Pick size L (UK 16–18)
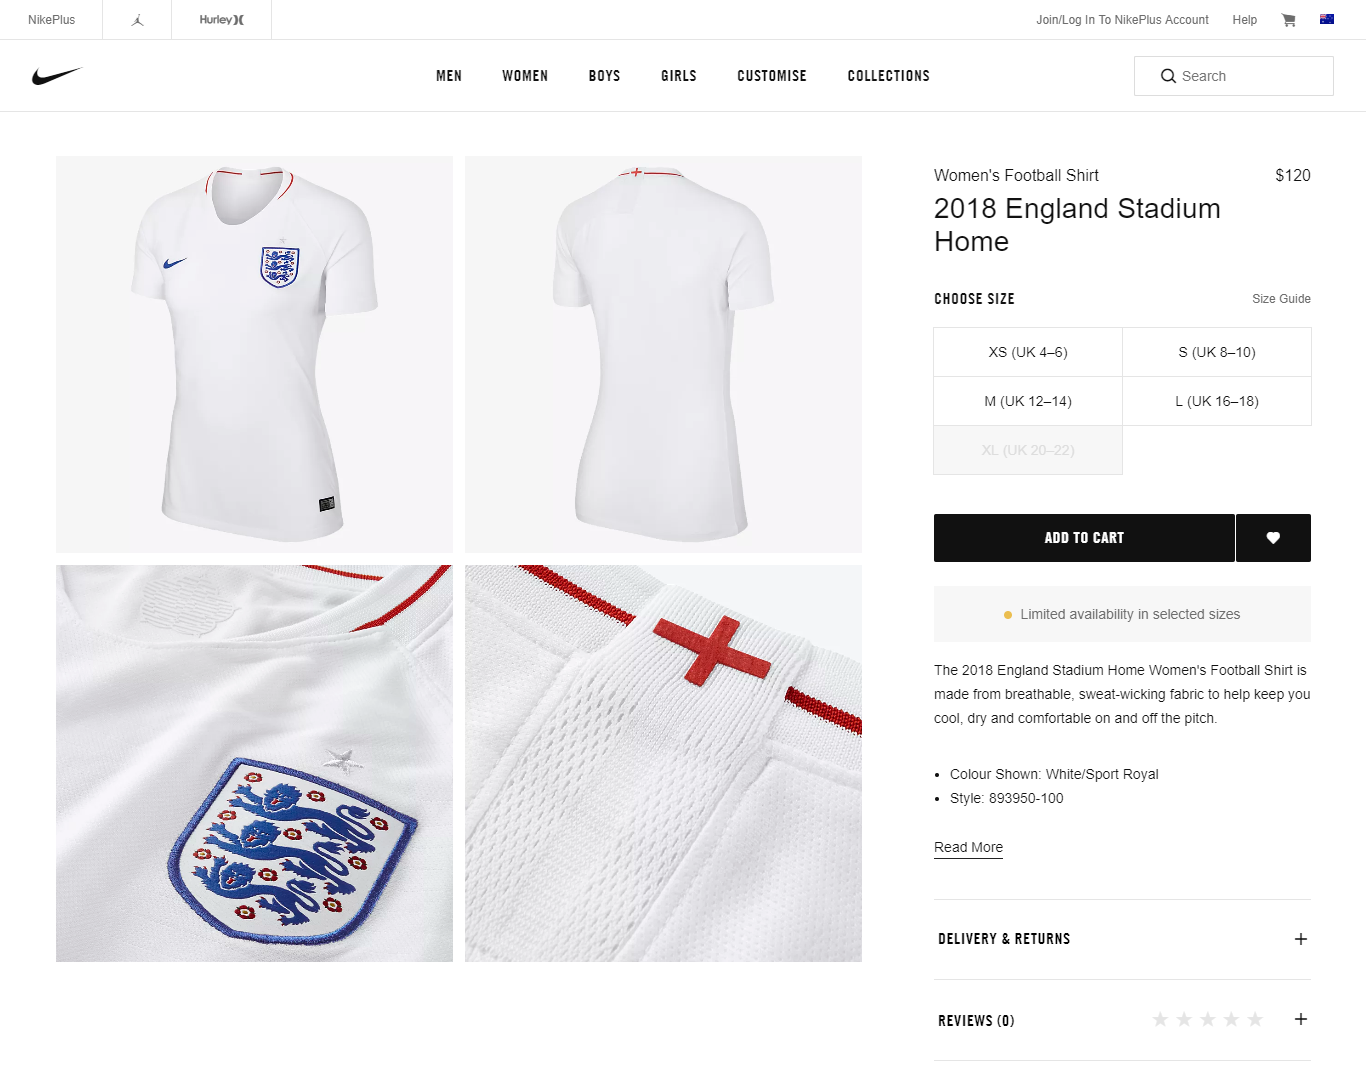The height and width of the screenshot is (1072, 1366). (x=1216, y=401)
